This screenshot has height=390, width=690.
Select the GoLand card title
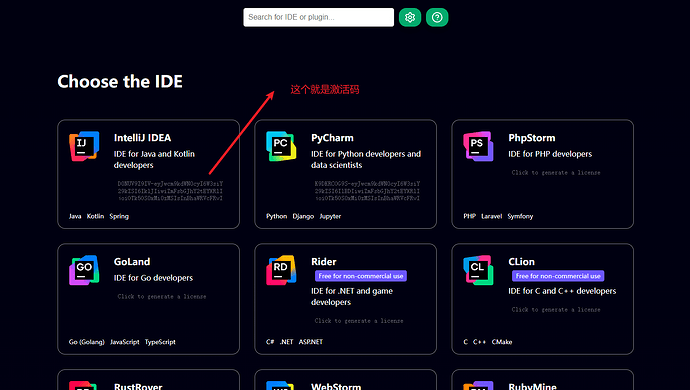point(132,261)
